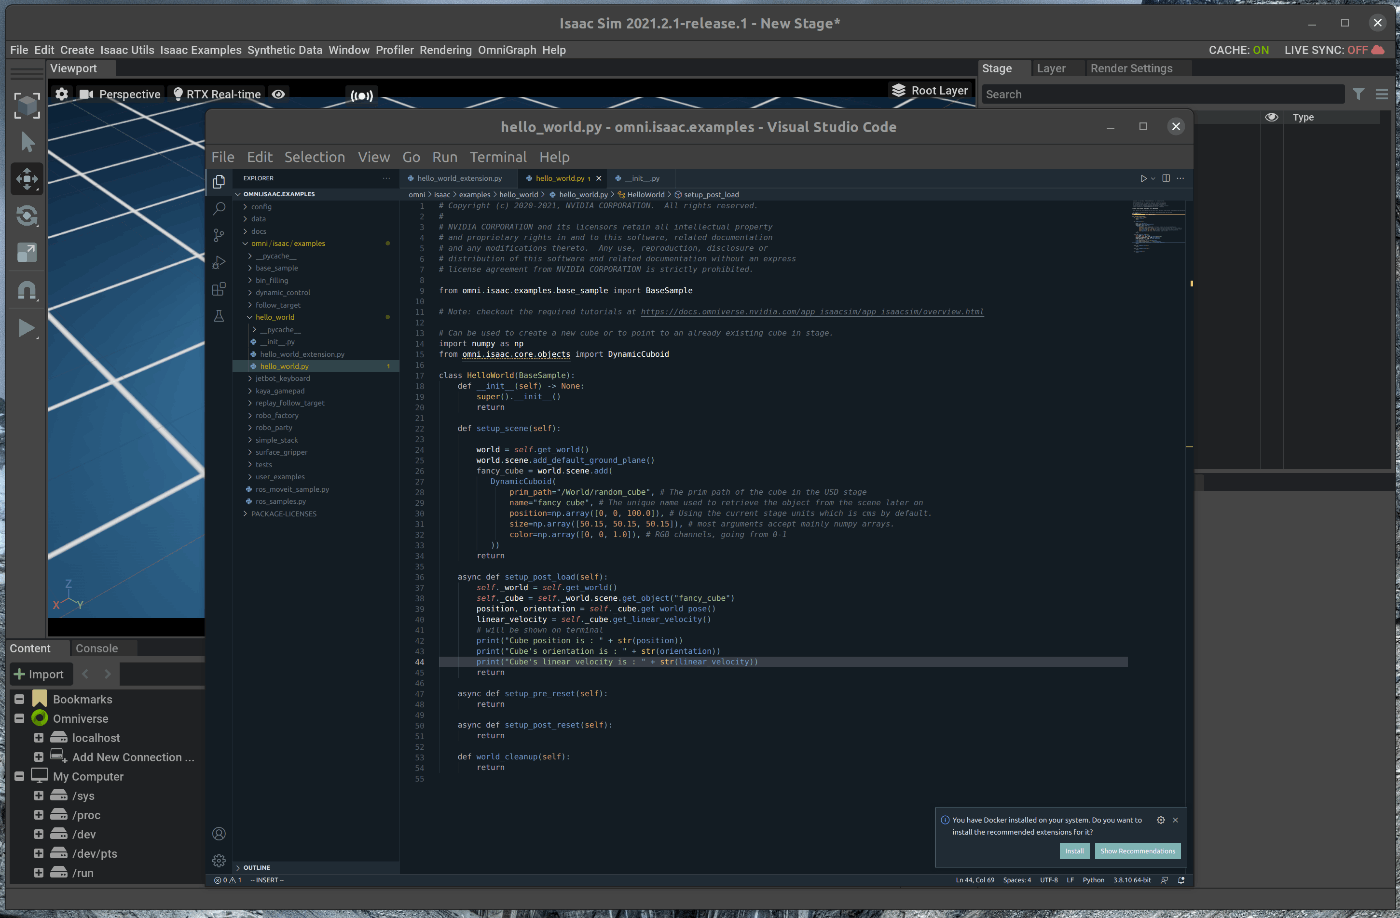Collapse the Bookmarks tree node
Image resolution: width=1400 pixels, height=918 pixels.
click(x=19, y=699)
